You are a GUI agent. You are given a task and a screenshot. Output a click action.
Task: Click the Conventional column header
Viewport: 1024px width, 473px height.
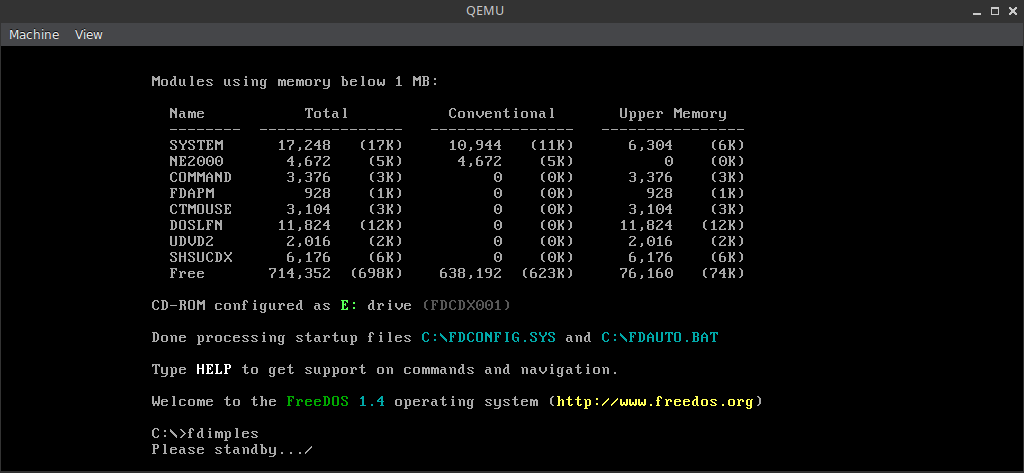tap(502, 113)
